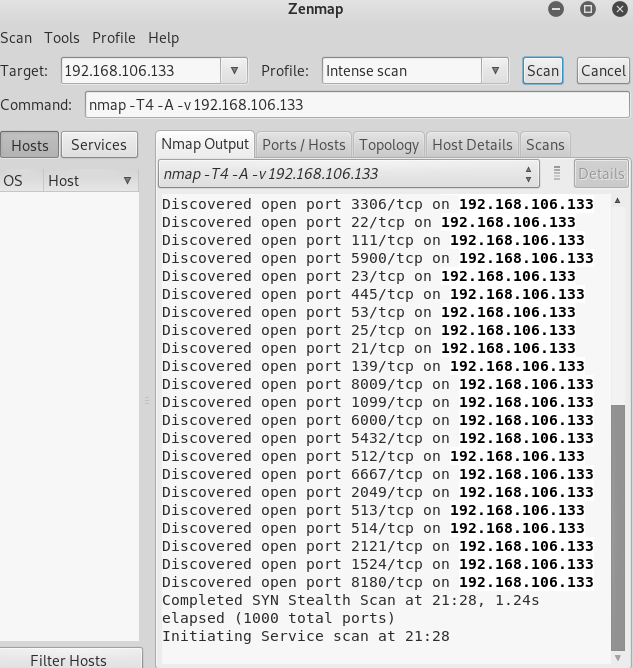Switch to the Topology tab

click(x=389, y=145)
